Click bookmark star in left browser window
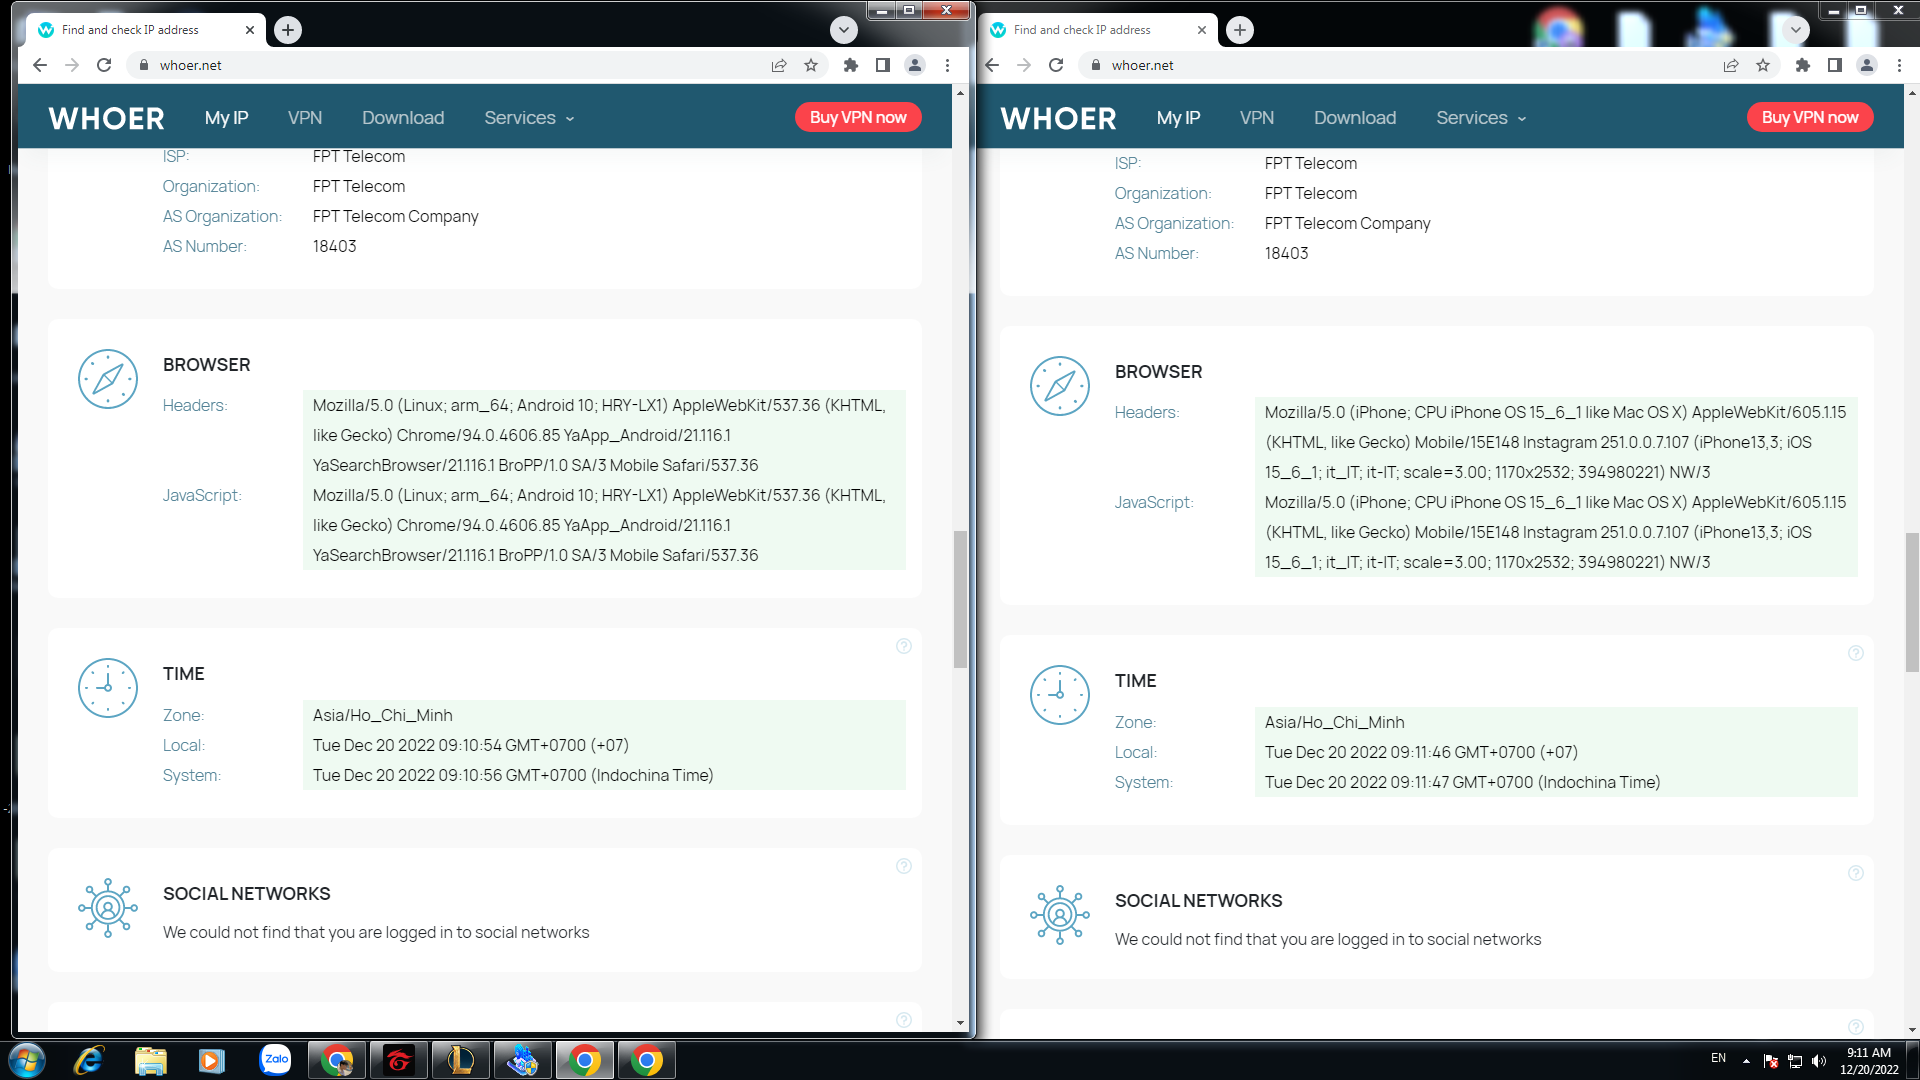This screenshot has width=1920, height=1080. pyautogui.click(x=811, y=65)
